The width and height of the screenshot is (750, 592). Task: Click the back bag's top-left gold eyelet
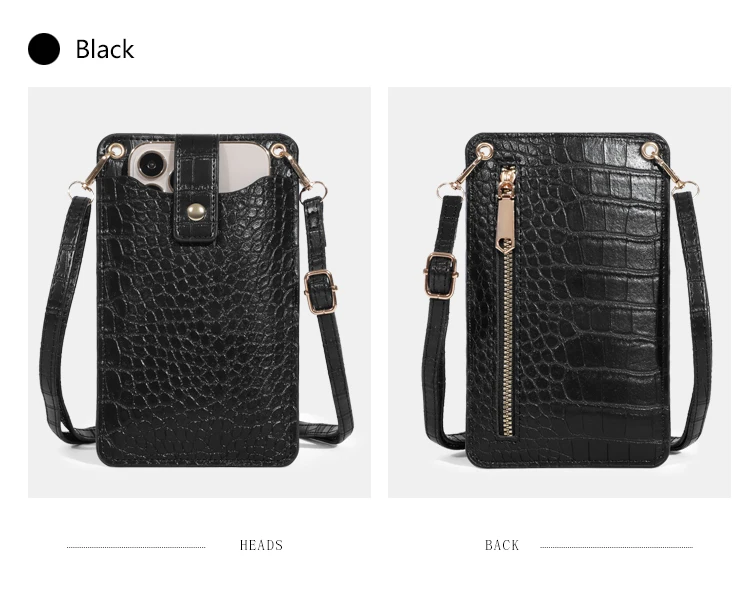coord(485,151)
